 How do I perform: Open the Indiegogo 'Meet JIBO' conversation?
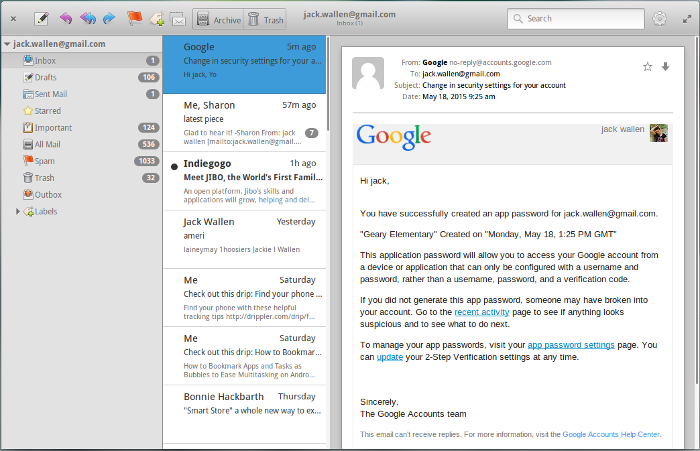pos(244,181)
